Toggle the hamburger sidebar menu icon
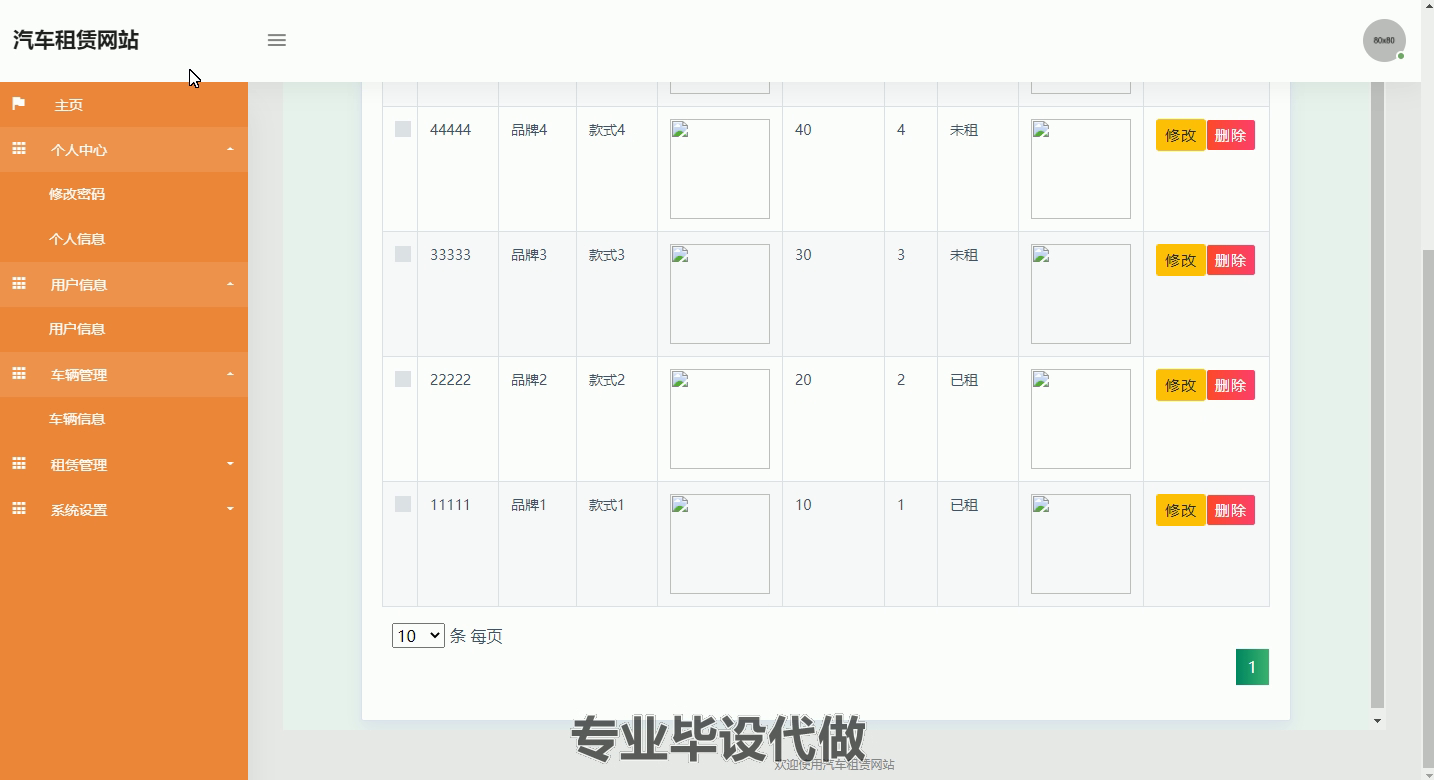This screenshot has height=780, width=1434. click(277, 40)
